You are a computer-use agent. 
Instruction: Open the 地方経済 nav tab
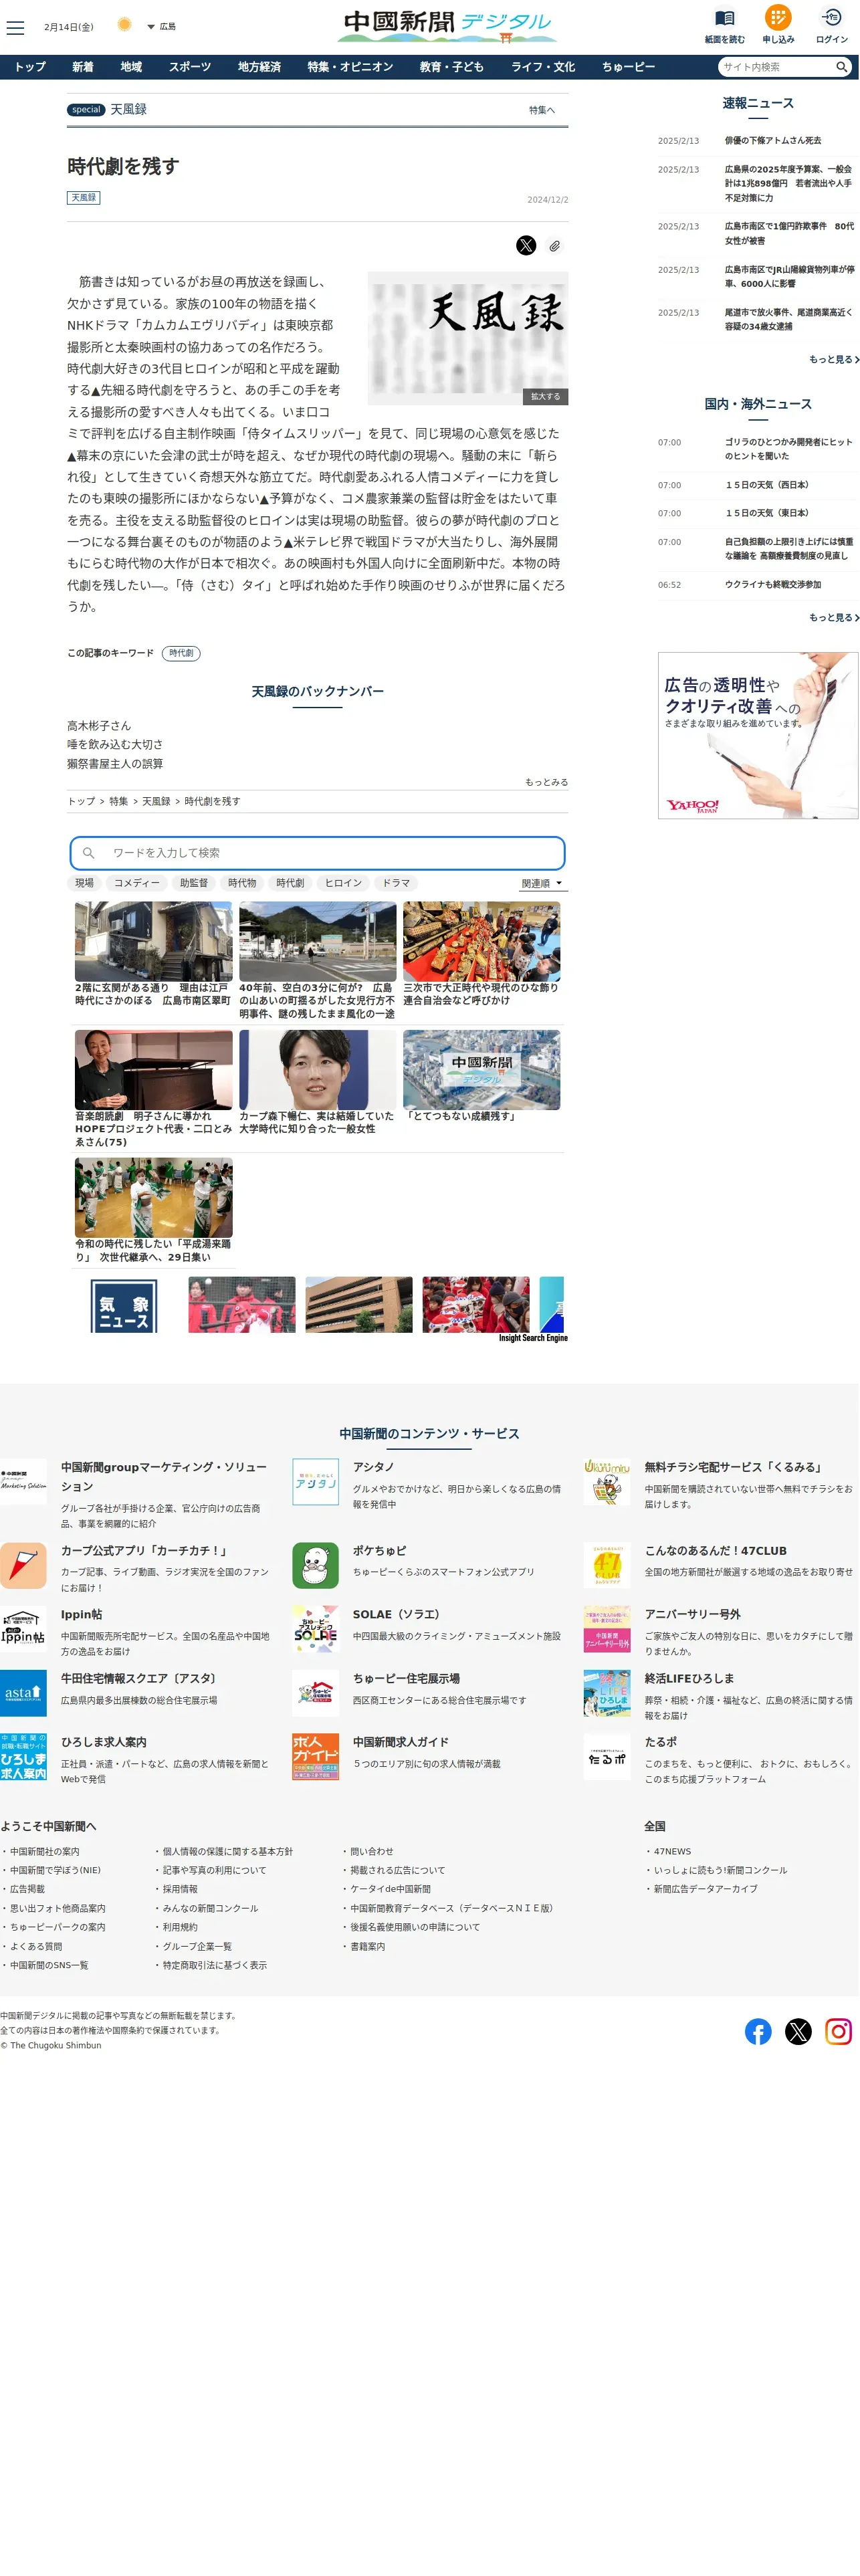259,67
